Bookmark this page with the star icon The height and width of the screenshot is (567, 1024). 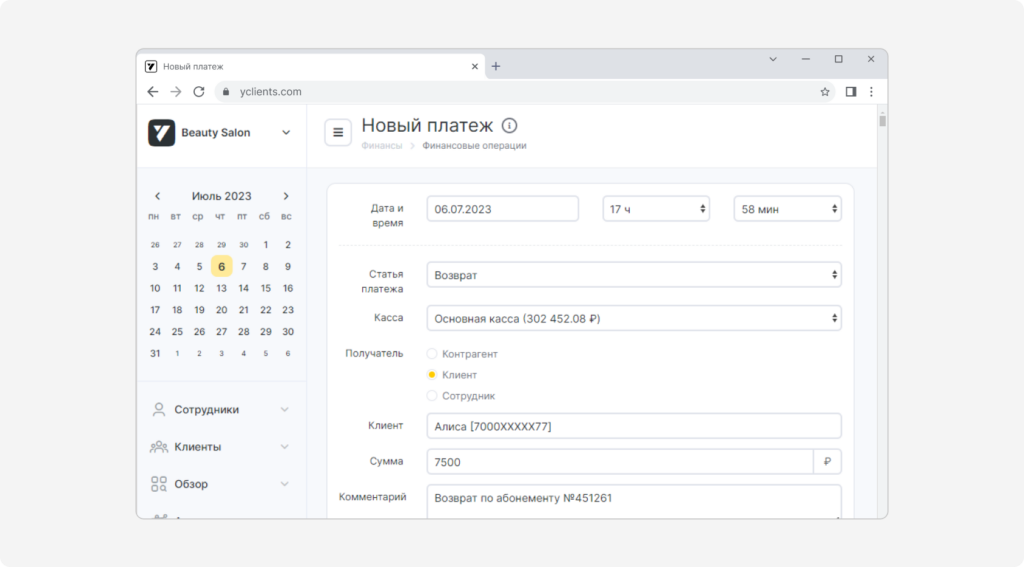pos(825,91)
